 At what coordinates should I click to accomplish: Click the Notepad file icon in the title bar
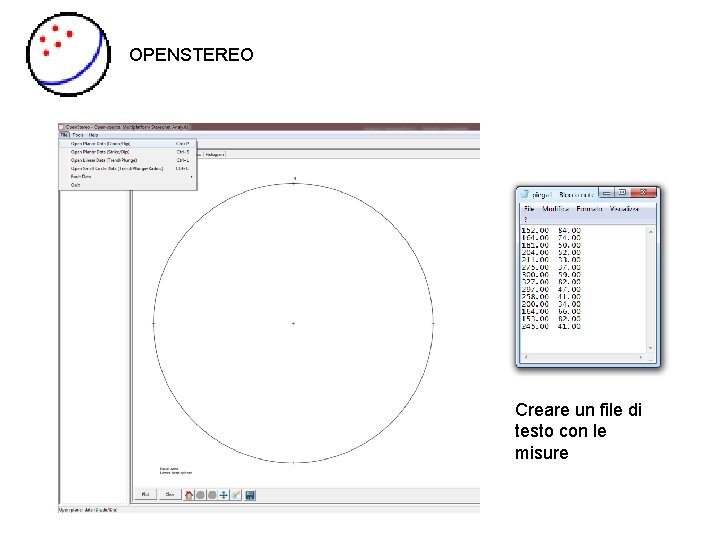[525, 194]
